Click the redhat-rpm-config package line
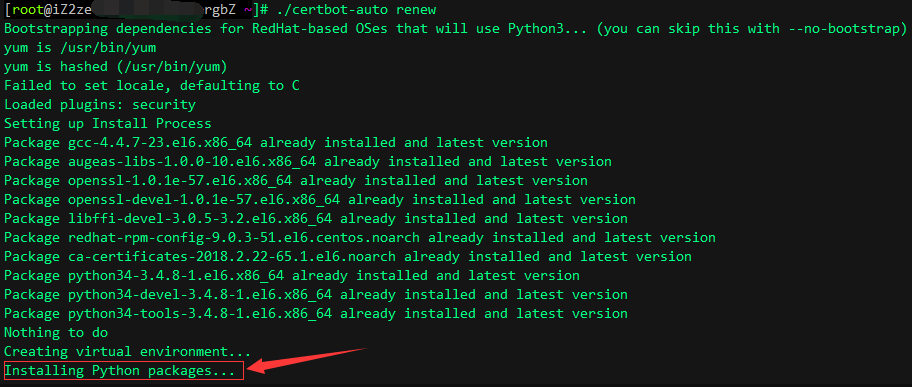Viewport: 912px width, 387px height. tap(359, 237)
